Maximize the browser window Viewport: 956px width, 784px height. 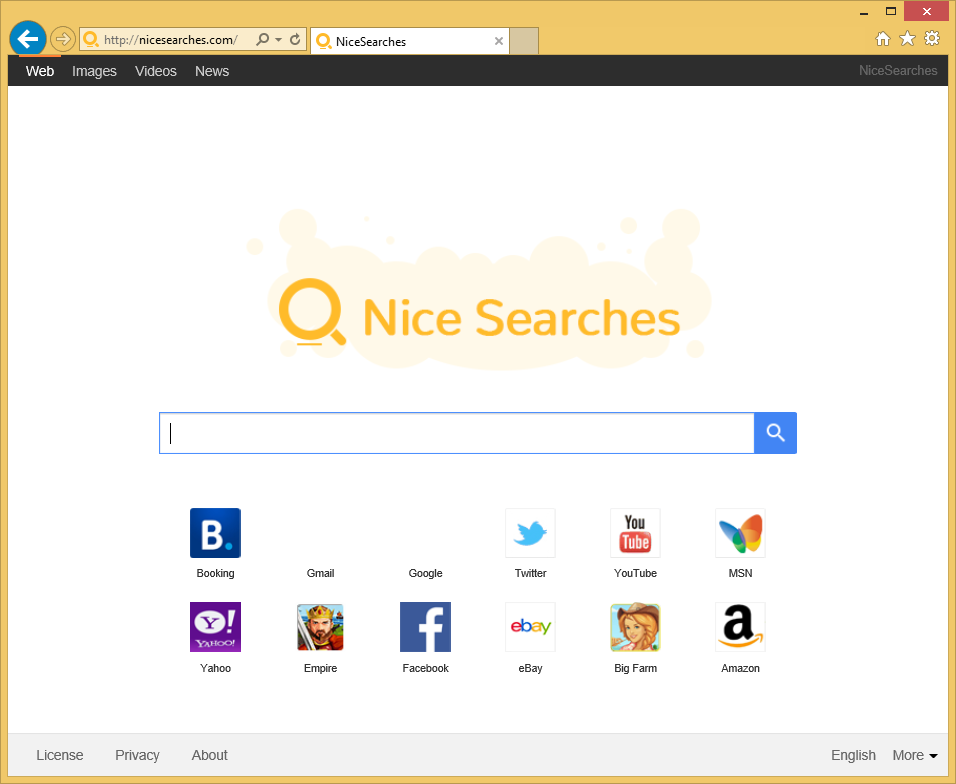(891, 12)
